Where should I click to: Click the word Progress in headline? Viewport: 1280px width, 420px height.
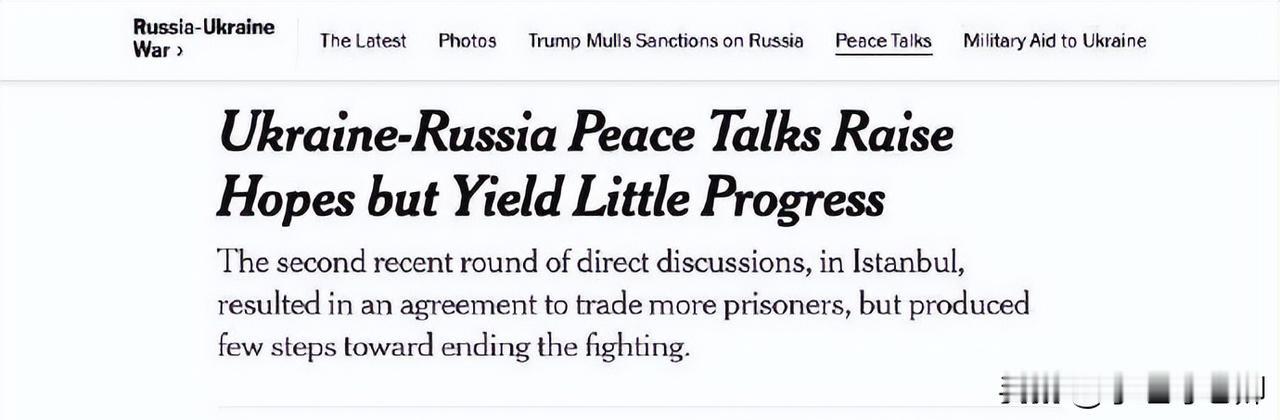click(793, 199)
